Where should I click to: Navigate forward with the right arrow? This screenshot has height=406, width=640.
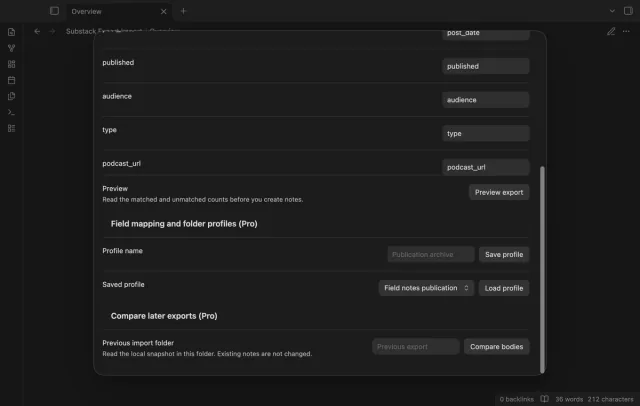(52, 31)
